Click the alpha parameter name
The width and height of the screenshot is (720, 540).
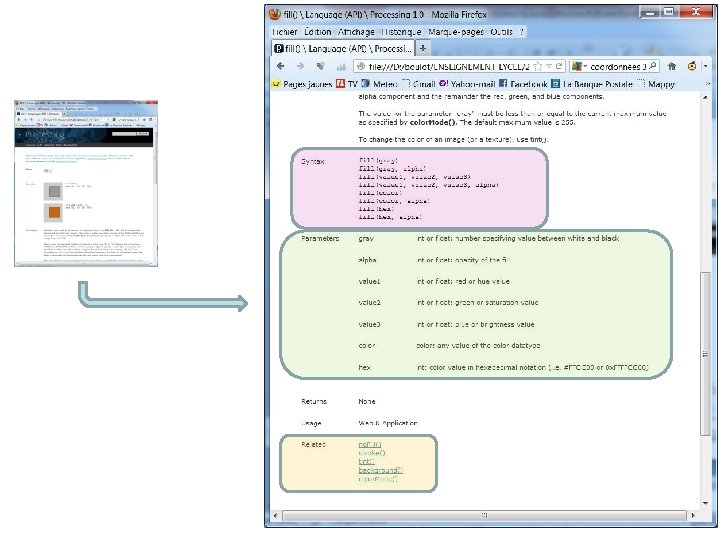pos(367,260)
